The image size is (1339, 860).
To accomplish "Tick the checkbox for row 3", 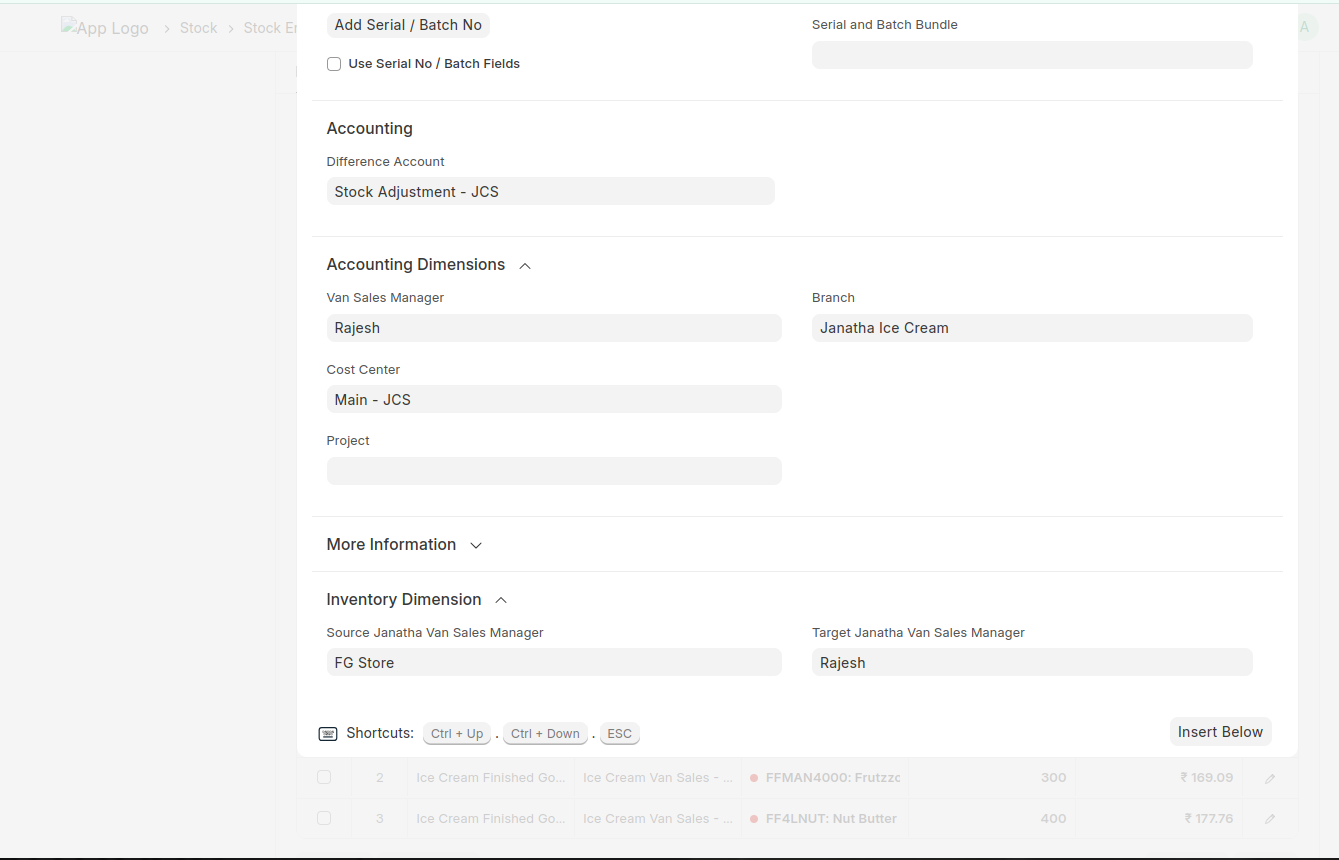I will click(x=324, y=818).
